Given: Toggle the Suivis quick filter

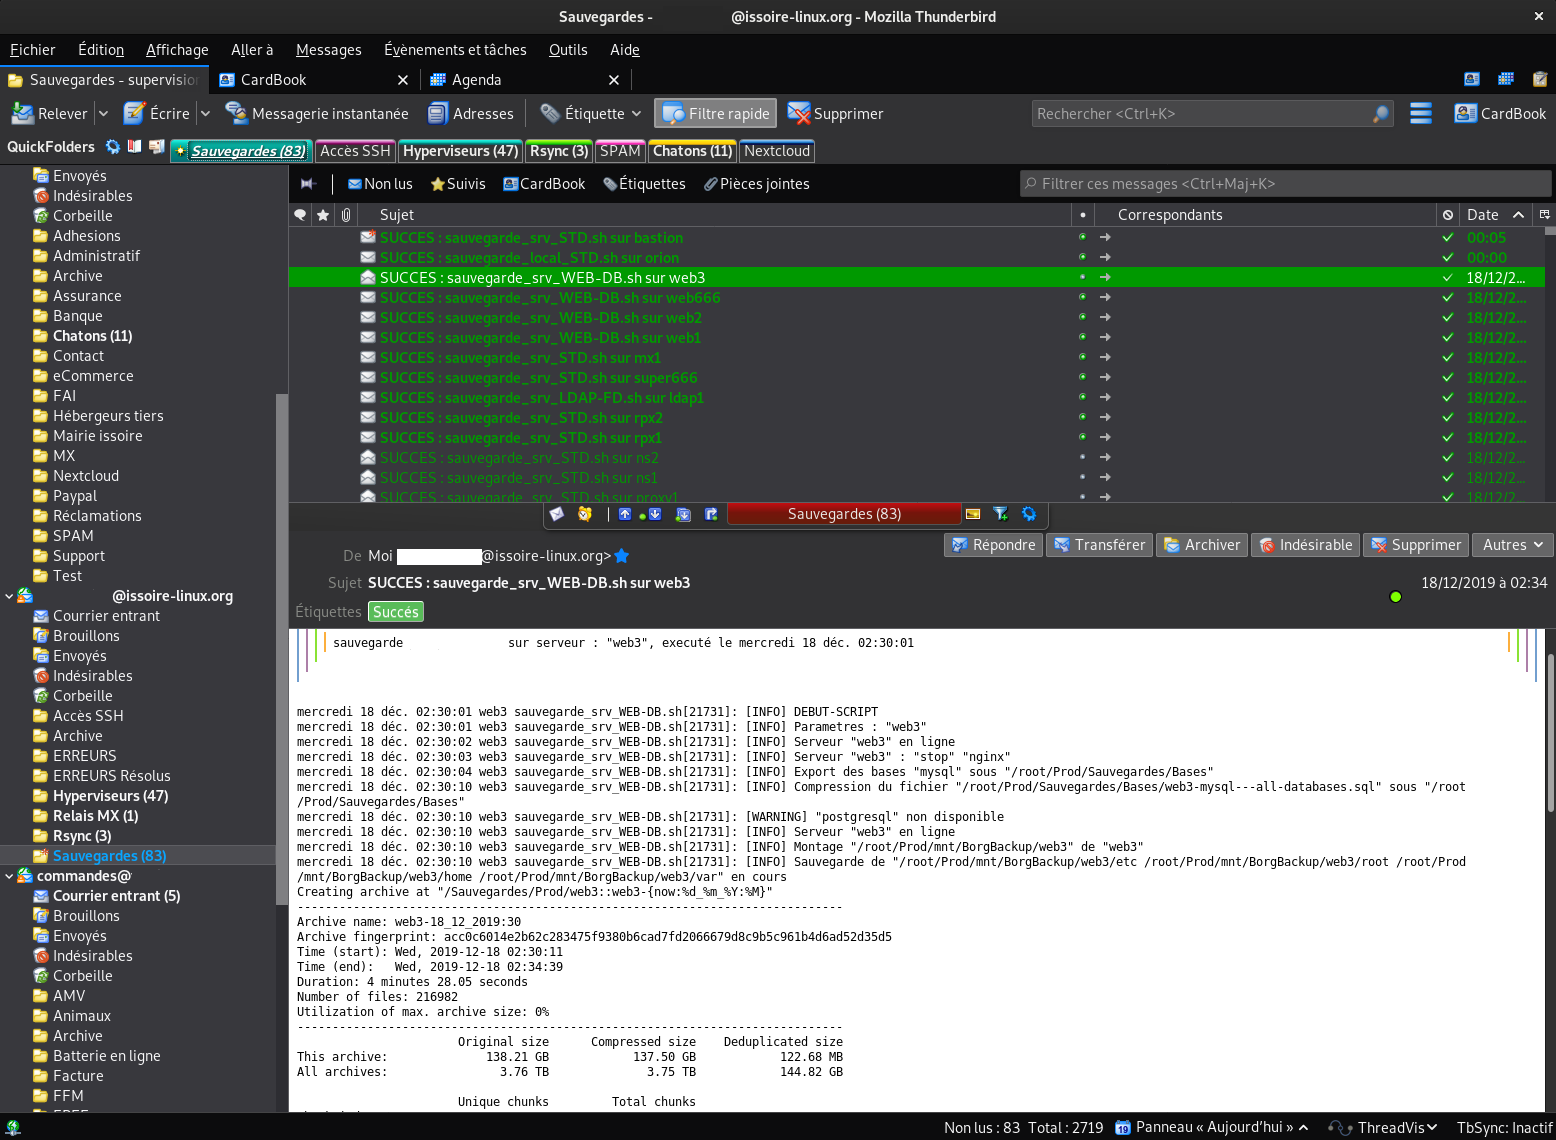Looking at the screenshot, I should [458, 184].
